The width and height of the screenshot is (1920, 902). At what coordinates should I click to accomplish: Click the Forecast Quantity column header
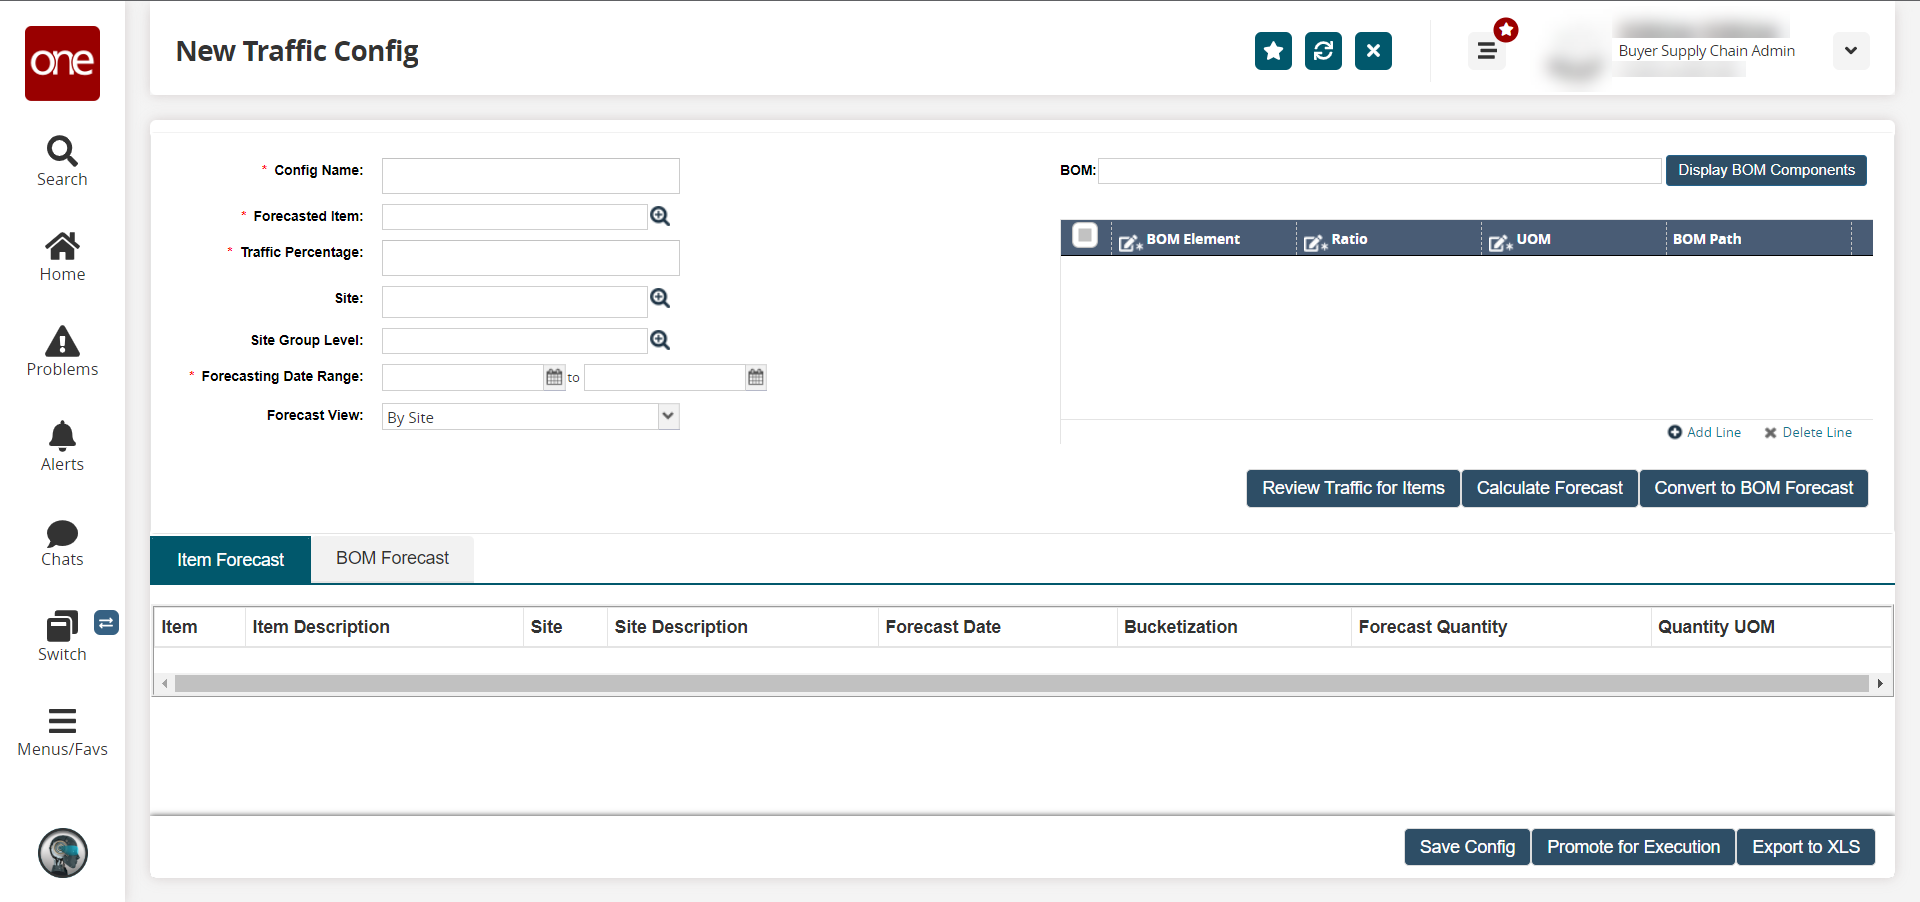(x=1501, y=627)
